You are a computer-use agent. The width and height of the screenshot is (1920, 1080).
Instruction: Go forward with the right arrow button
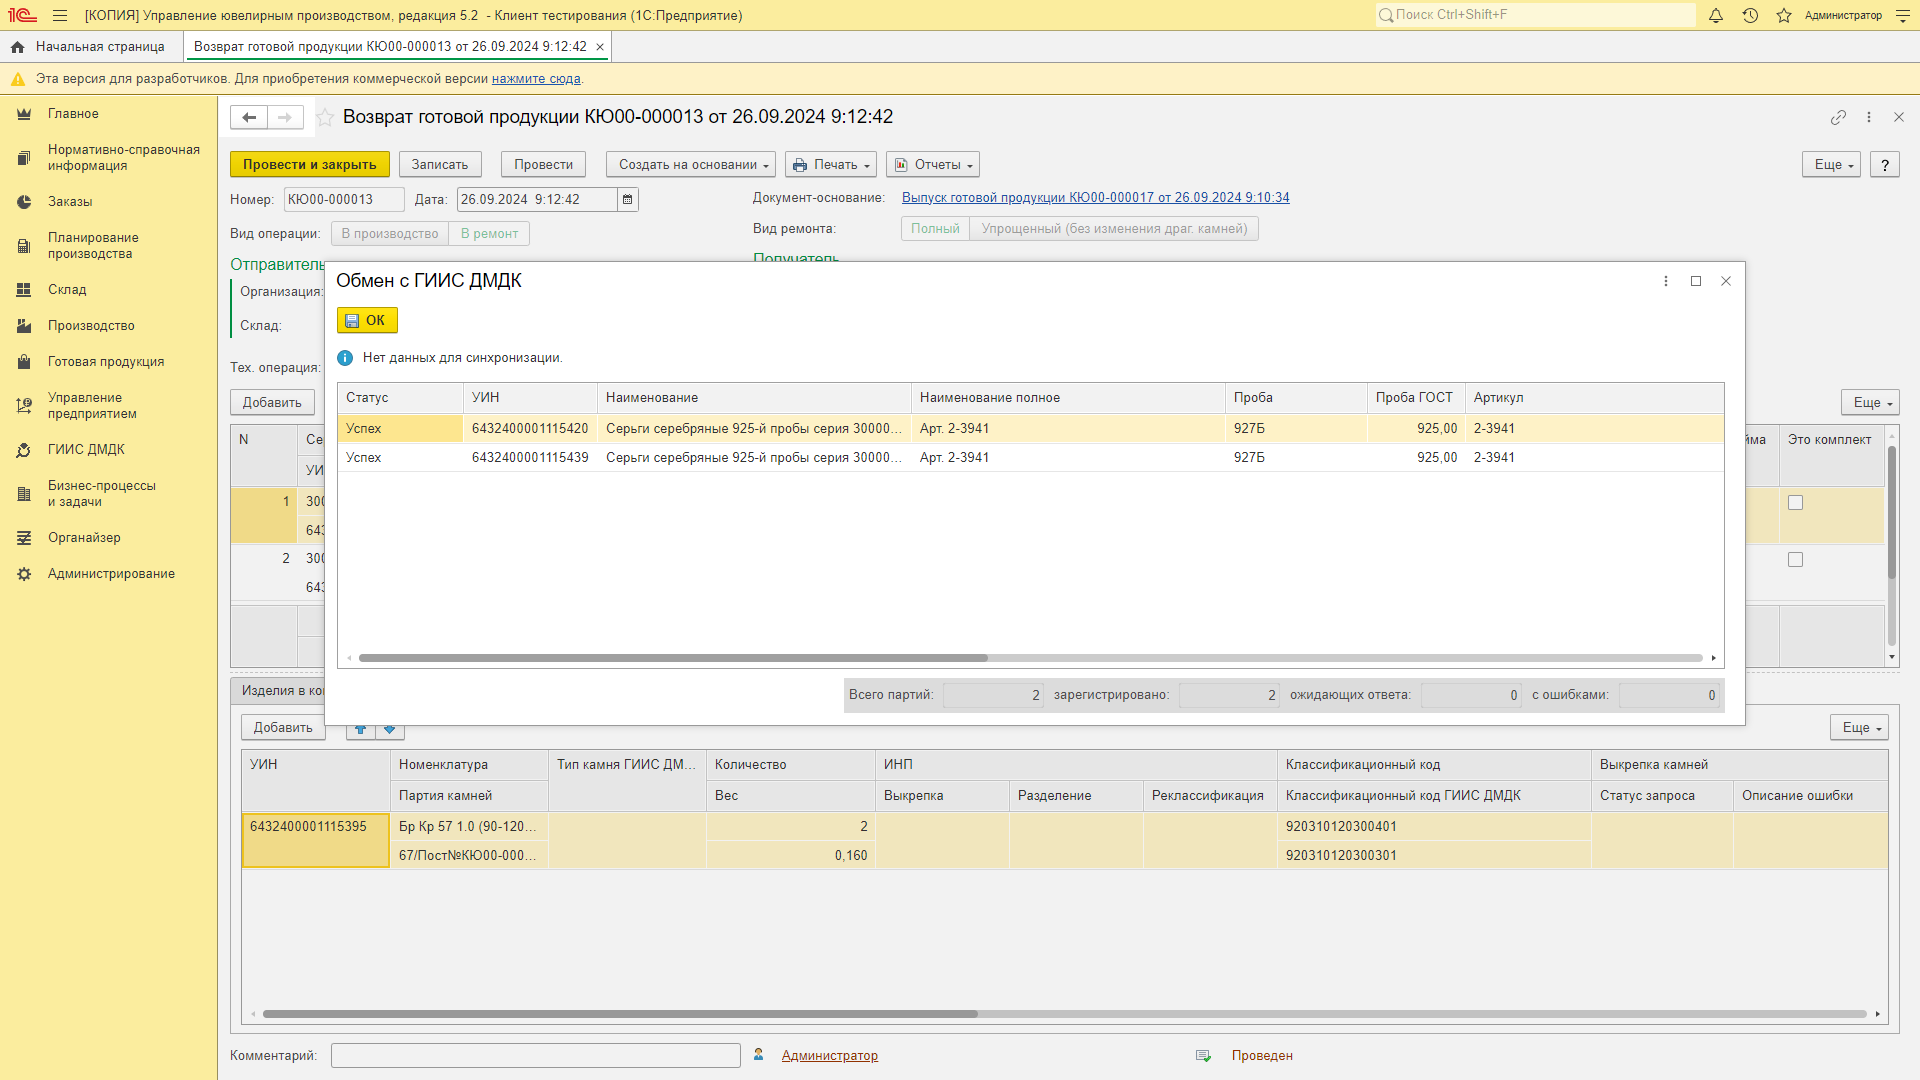tap(285, 117)
